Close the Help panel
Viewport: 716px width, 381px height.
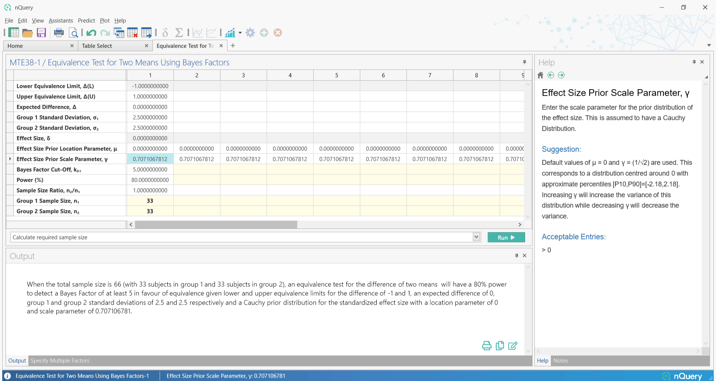(702, 62)
